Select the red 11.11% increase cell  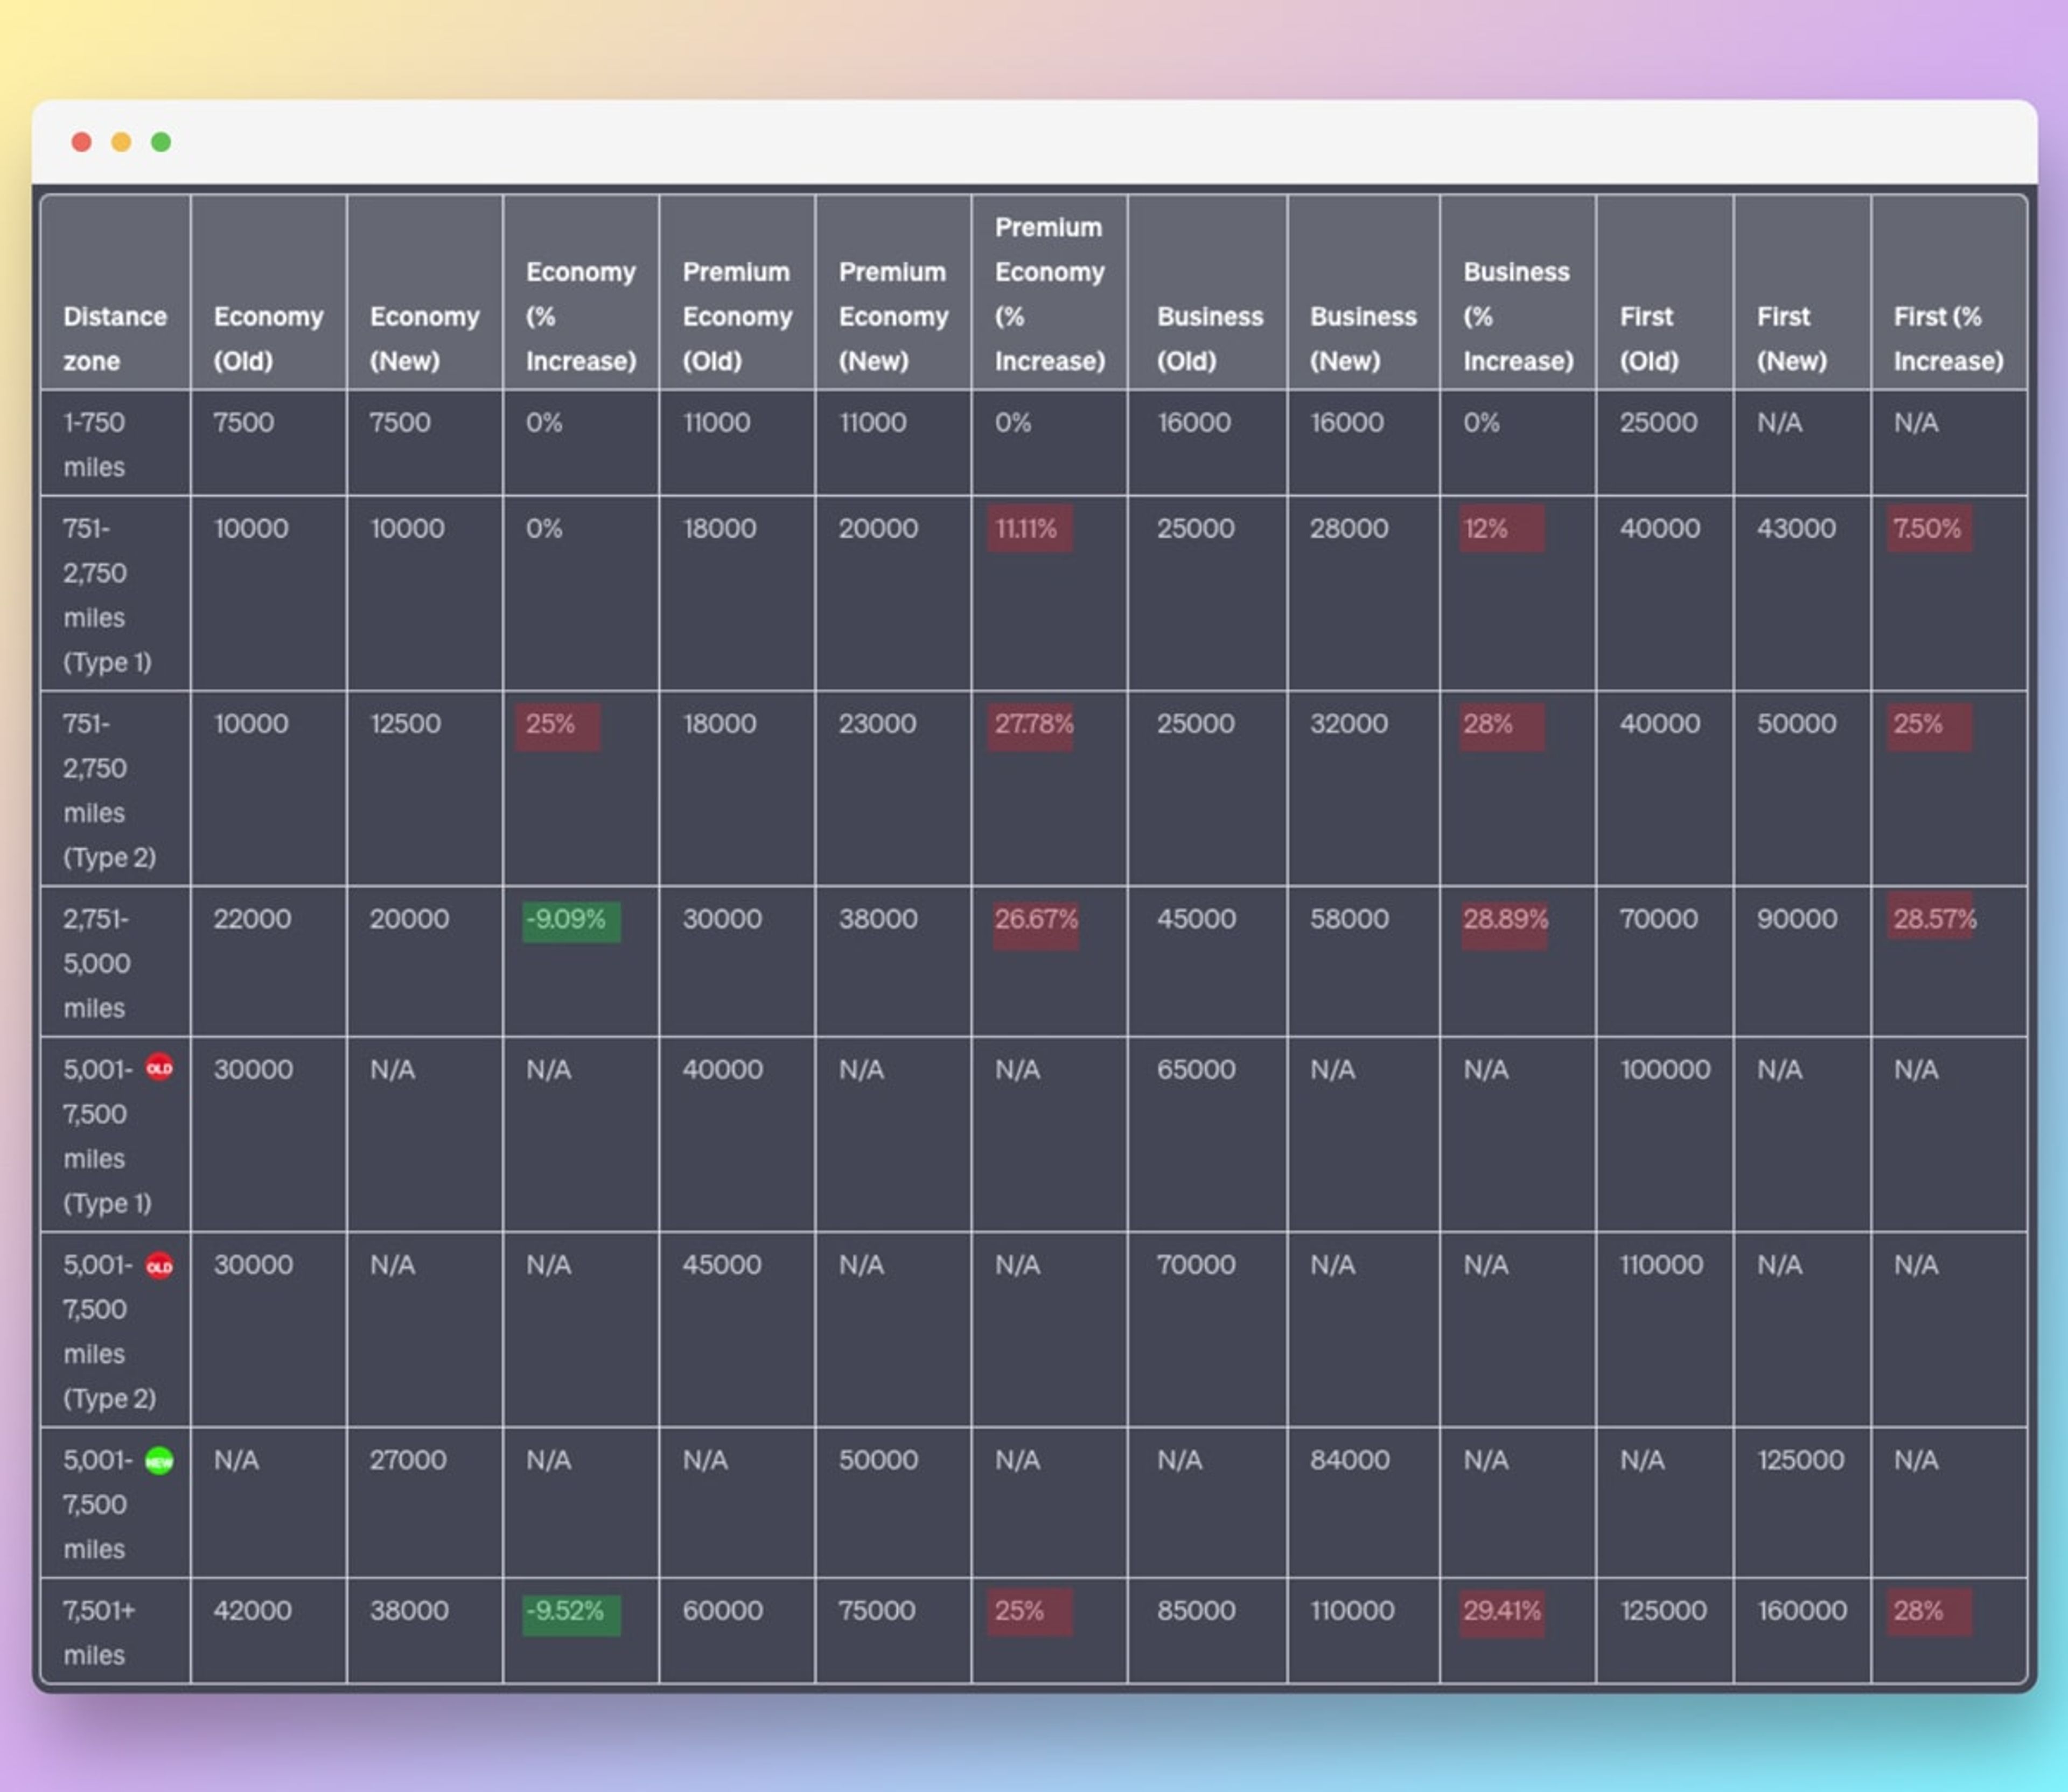1029,528
